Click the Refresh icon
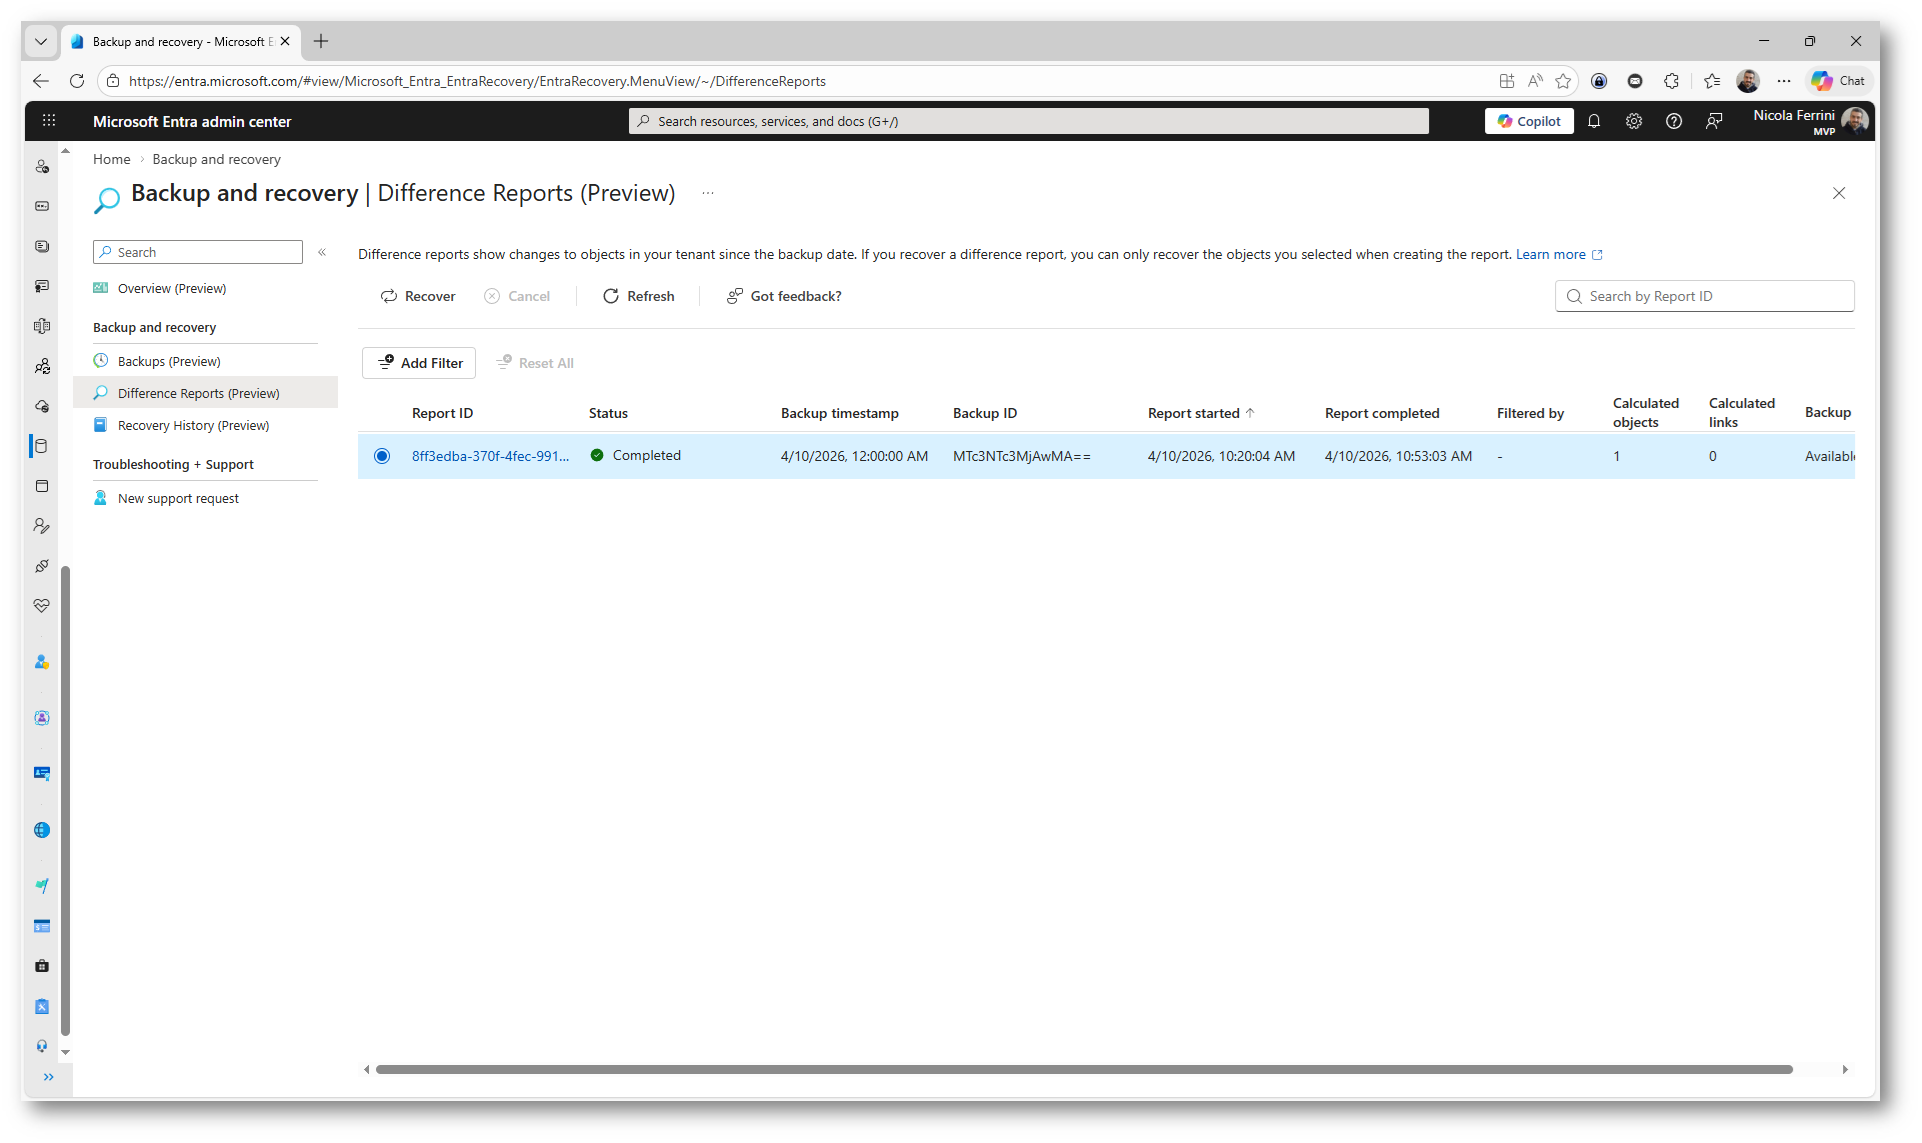The height and width of the screenshot is (1143, 1922). pos(610,296)
